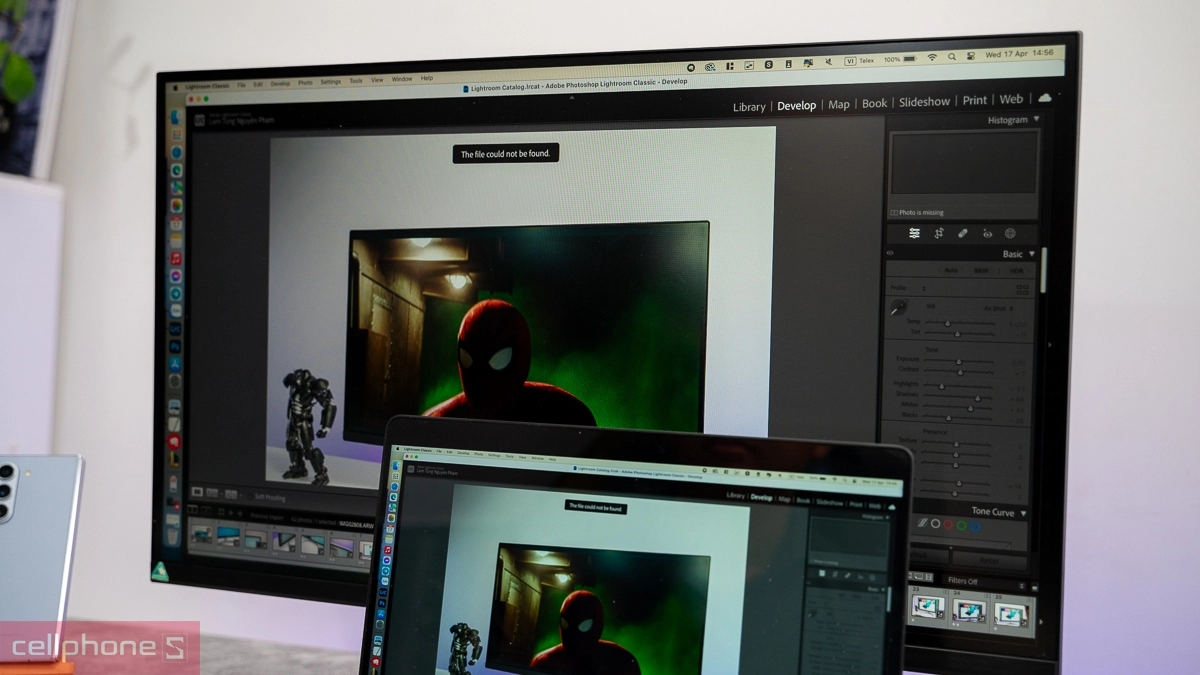The image size is (1200, 675).
Task: Toggle the Basic panel visibility switch
Action: click(890, 253)
